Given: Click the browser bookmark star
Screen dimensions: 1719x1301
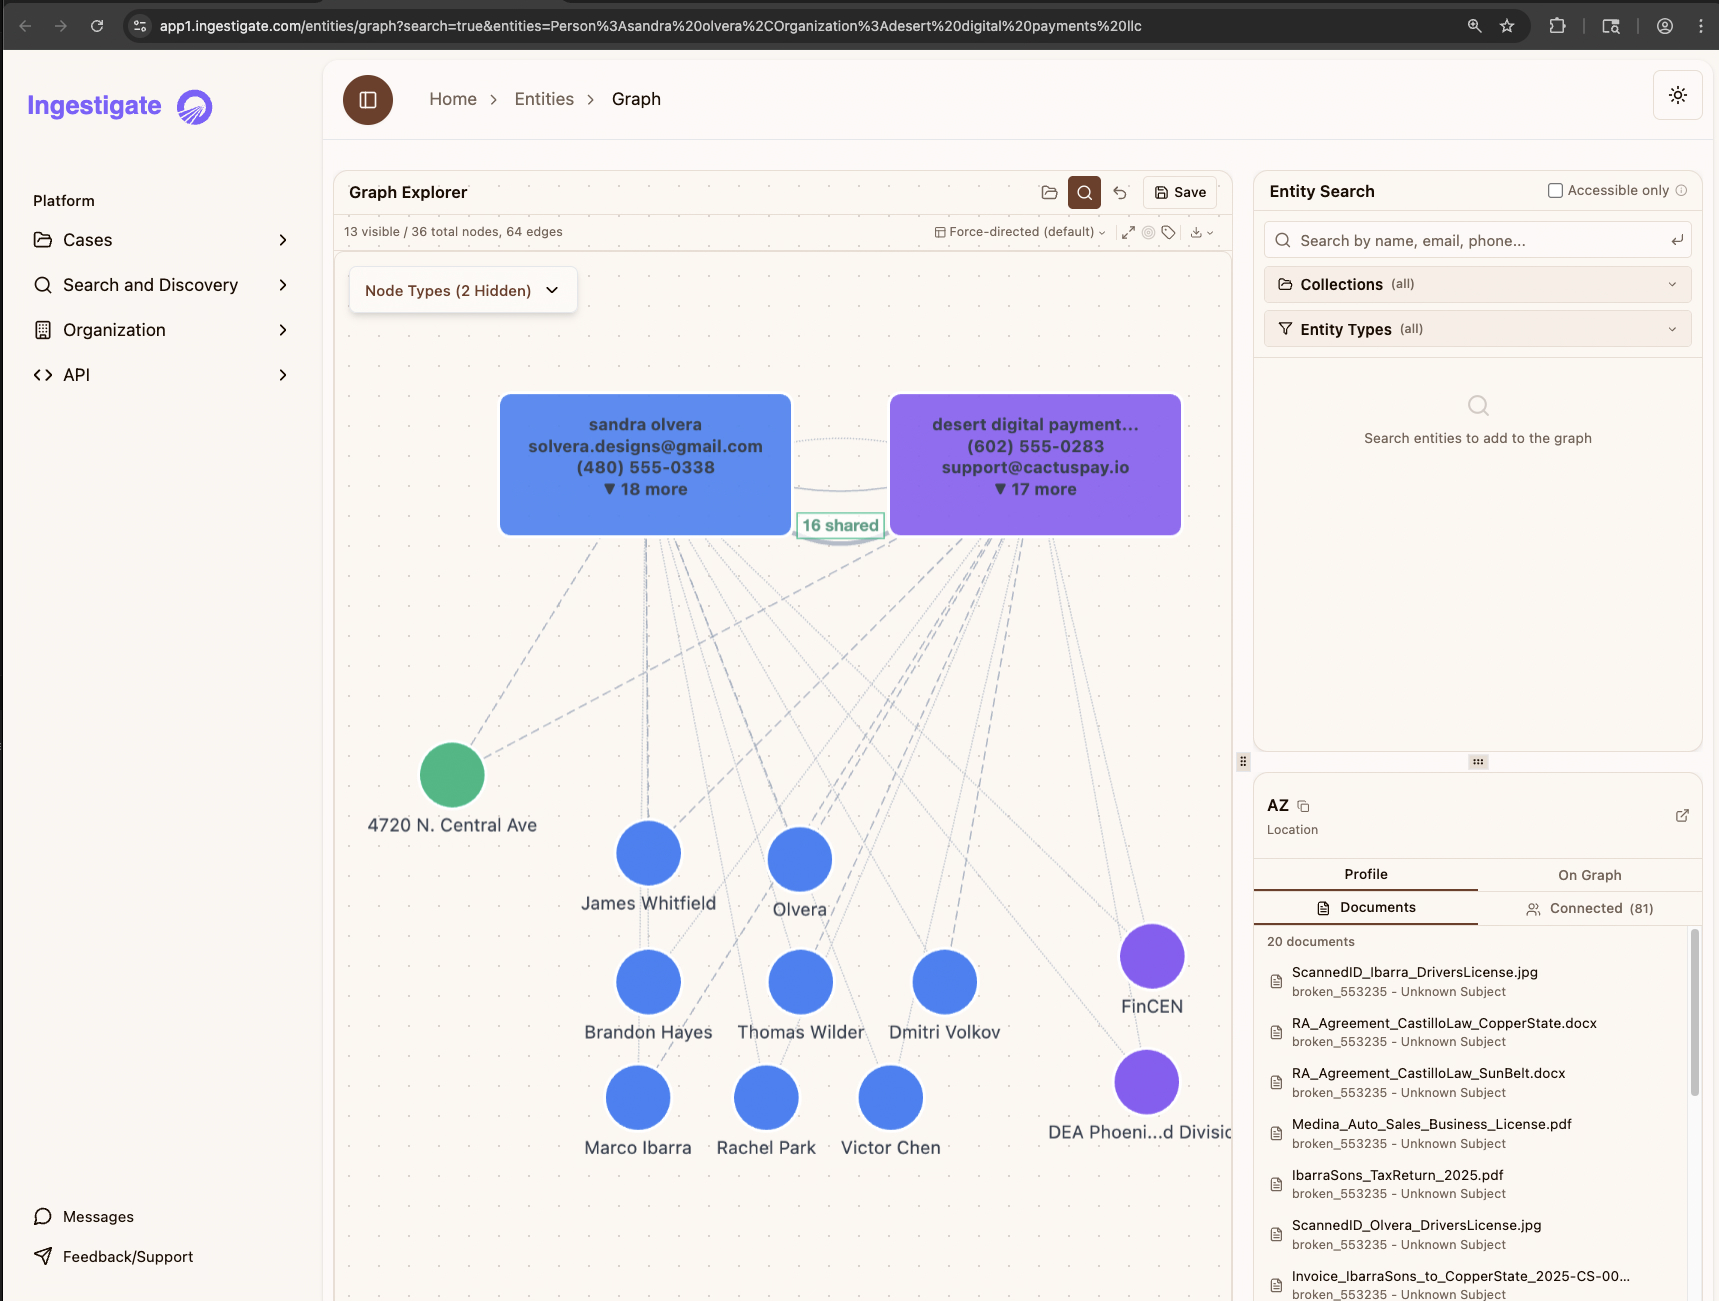Looking at the screenshot, I should click(x=1507, y=26).
